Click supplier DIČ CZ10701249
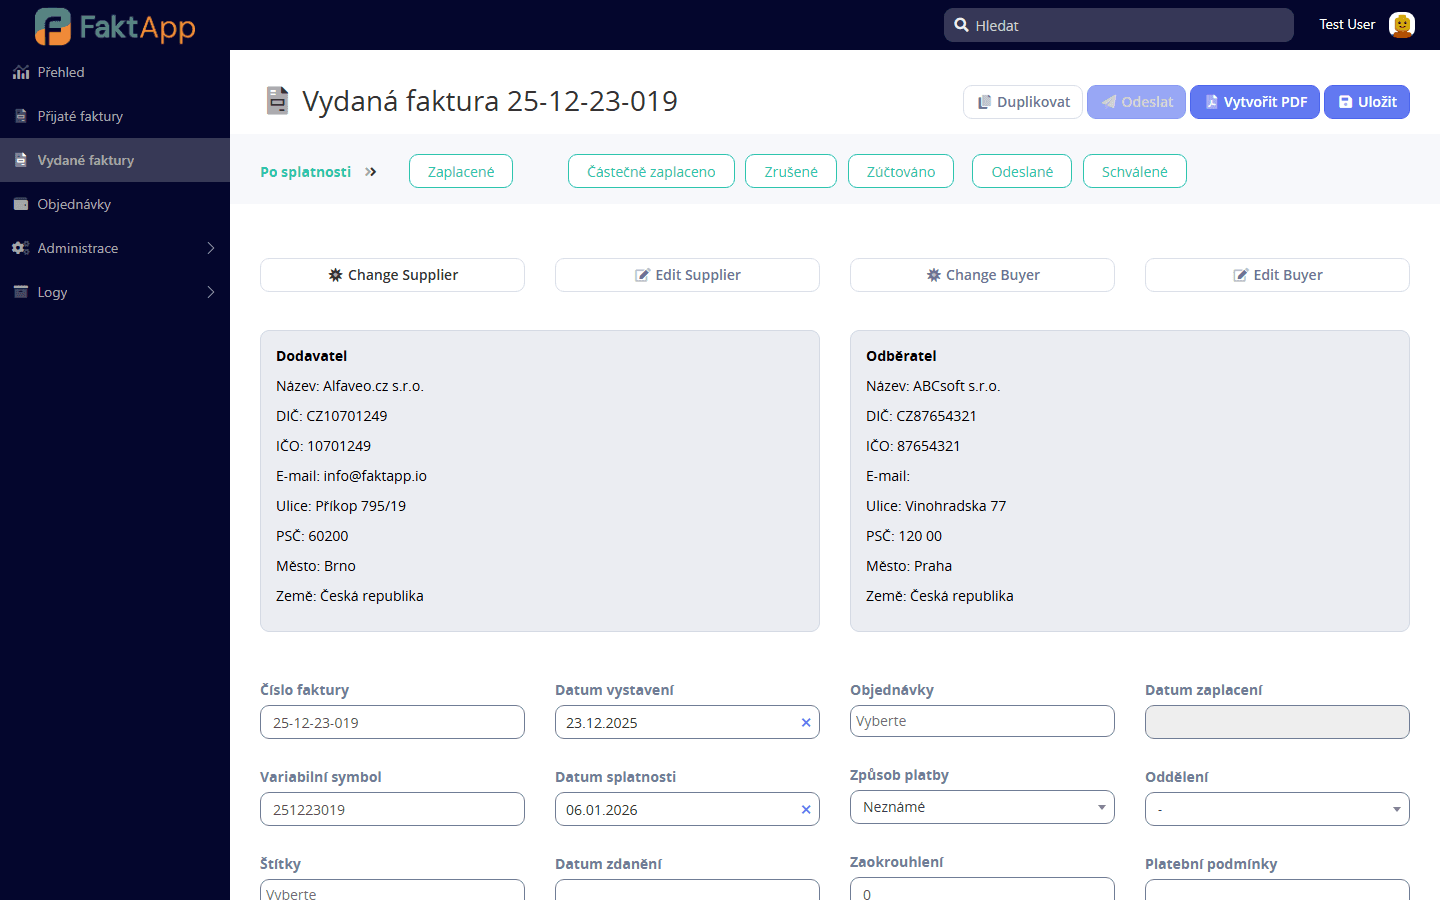This screenshot has width=1440, height=900. click(x=346, y=416)
